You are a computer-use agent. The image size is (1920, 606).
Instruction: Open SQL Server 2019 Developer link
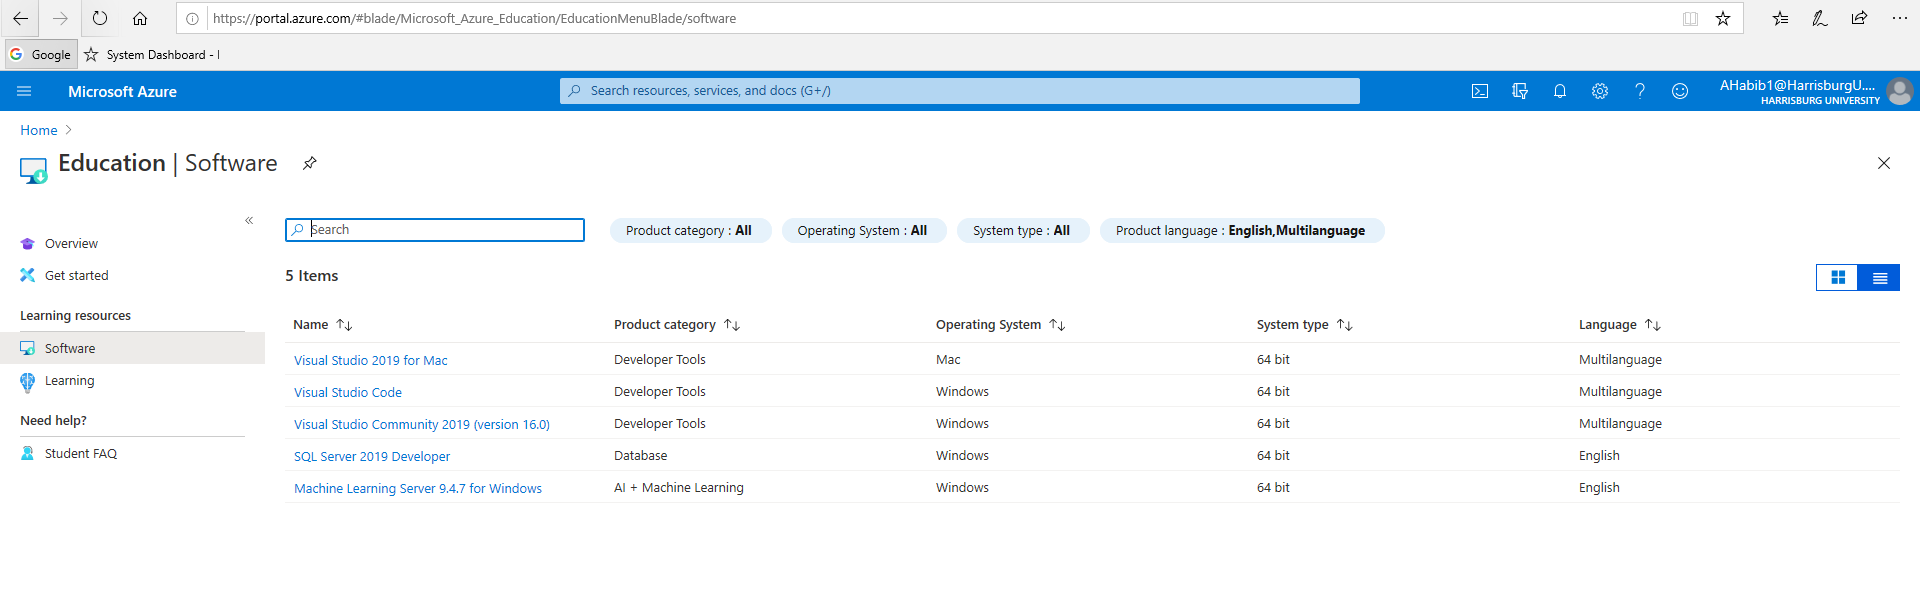372,456
